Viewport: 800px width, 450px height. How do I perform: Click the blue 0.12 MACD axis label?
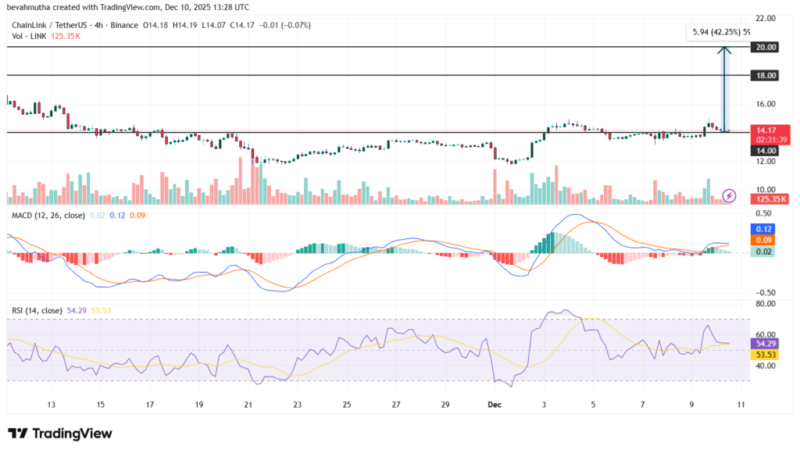click(x=767, y=229)
